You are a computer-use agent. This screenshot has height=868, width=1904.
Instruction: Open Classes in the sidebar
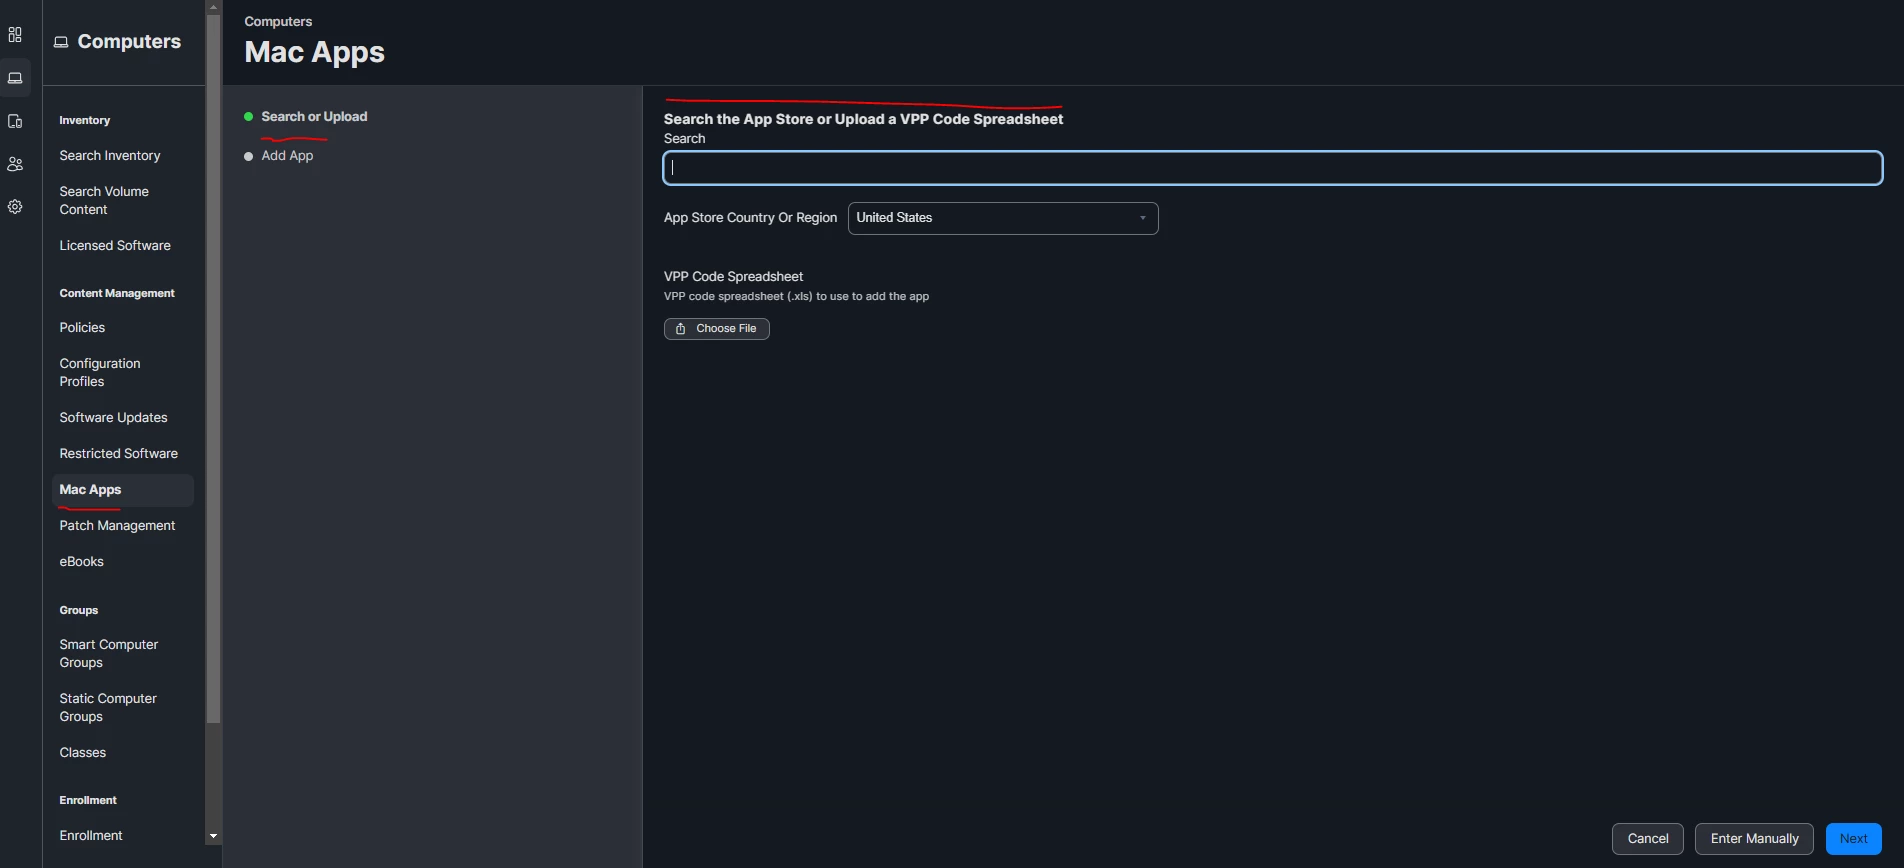[82, 753]
